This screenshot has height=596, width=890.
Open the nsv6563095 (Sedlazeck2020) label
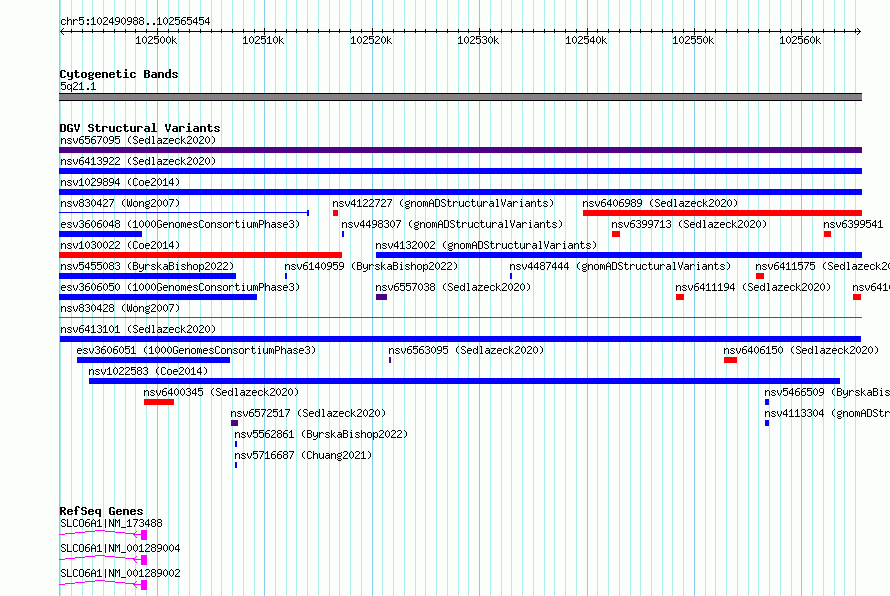tap(466, 350)
